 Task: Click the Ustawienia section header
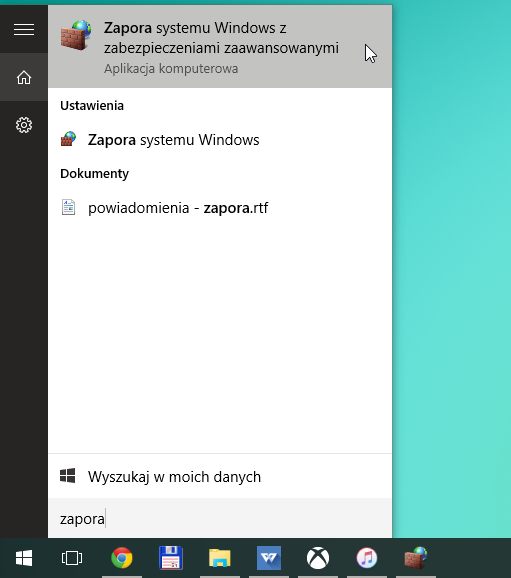pos(92,106)
